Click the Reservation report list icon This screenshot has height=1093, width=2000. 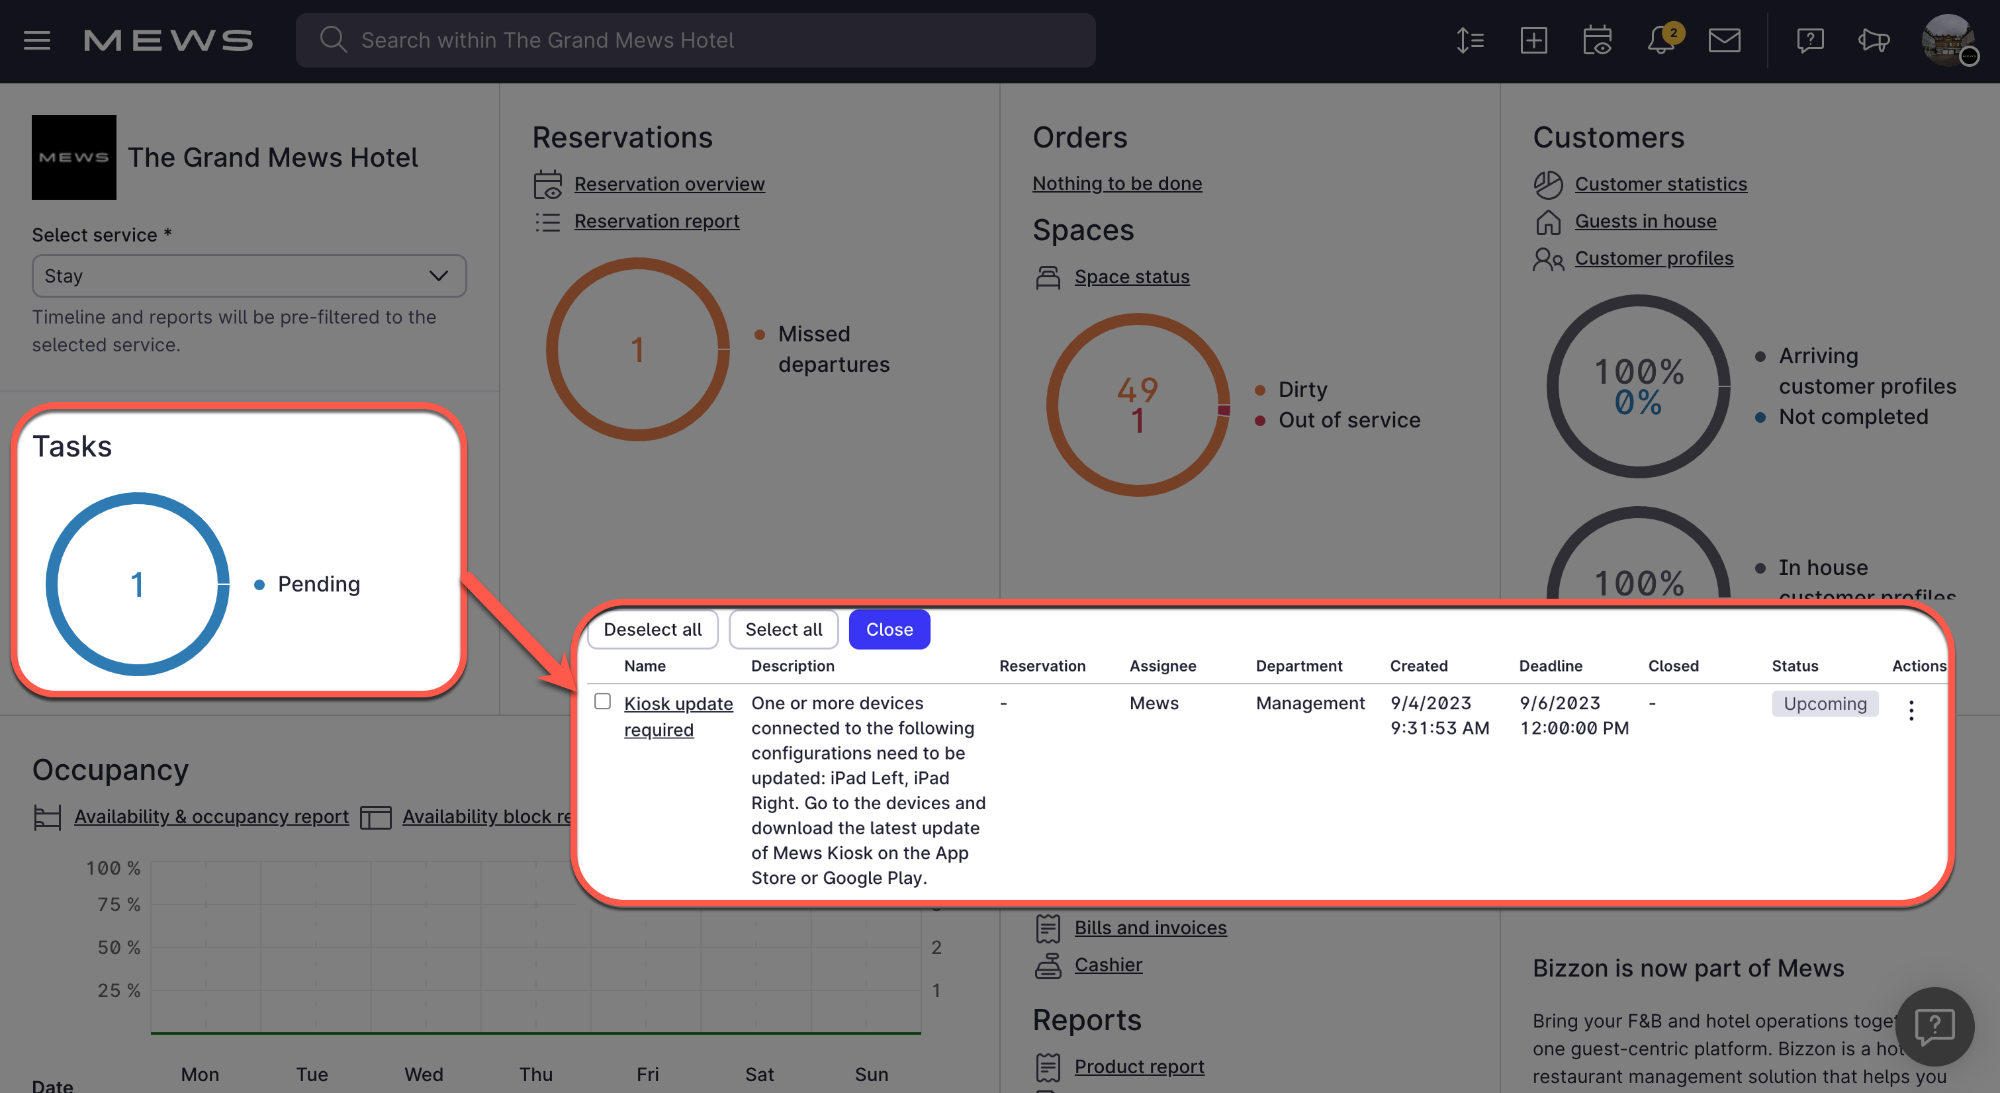pyautogui.click(x=548, y=222)
